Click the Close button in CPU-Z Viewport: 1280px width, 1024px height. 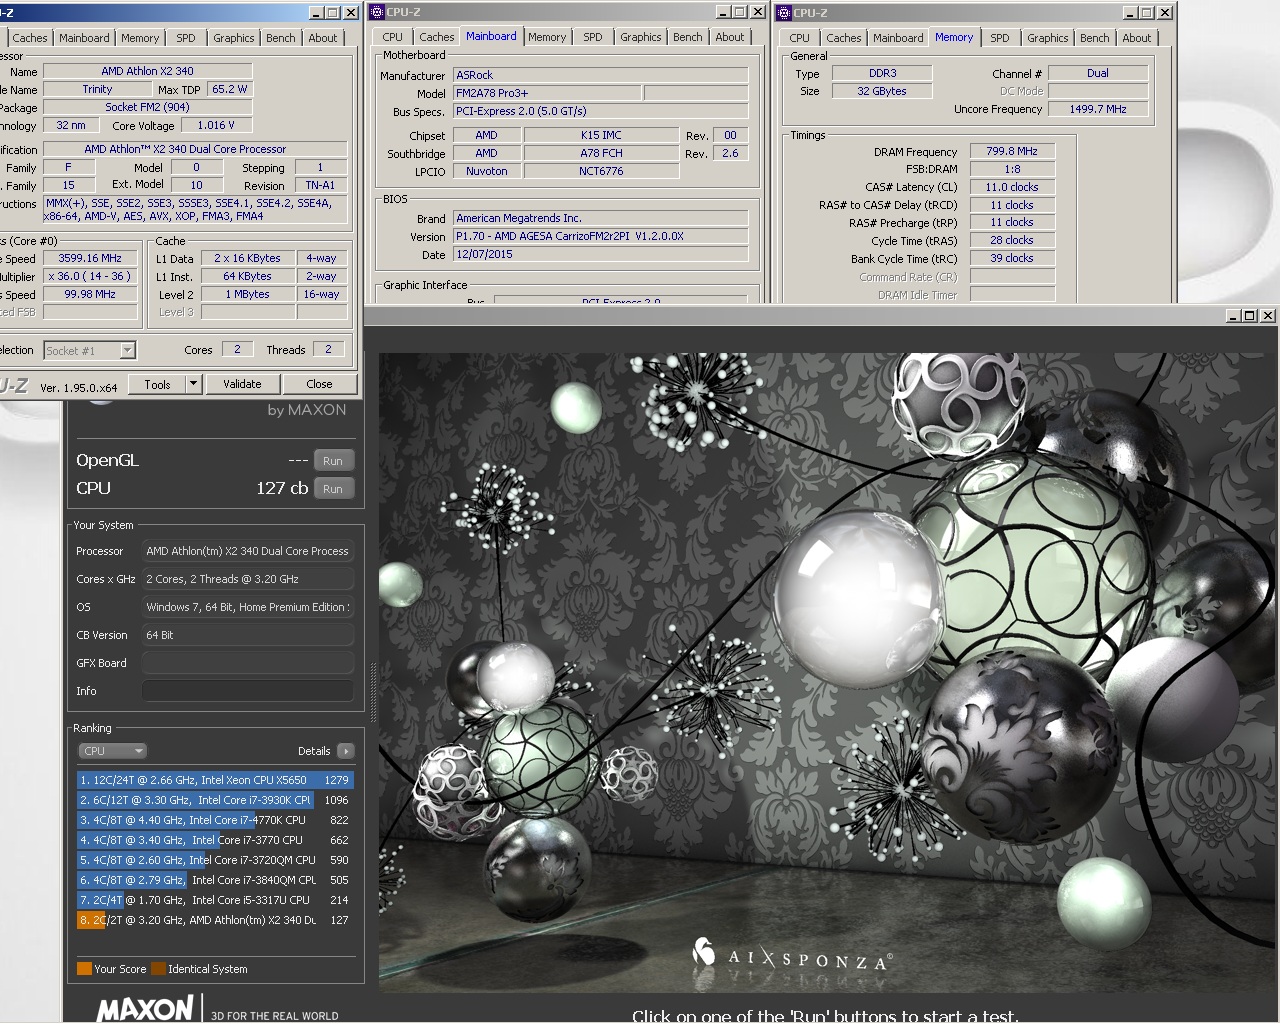[x=319, y=384]
